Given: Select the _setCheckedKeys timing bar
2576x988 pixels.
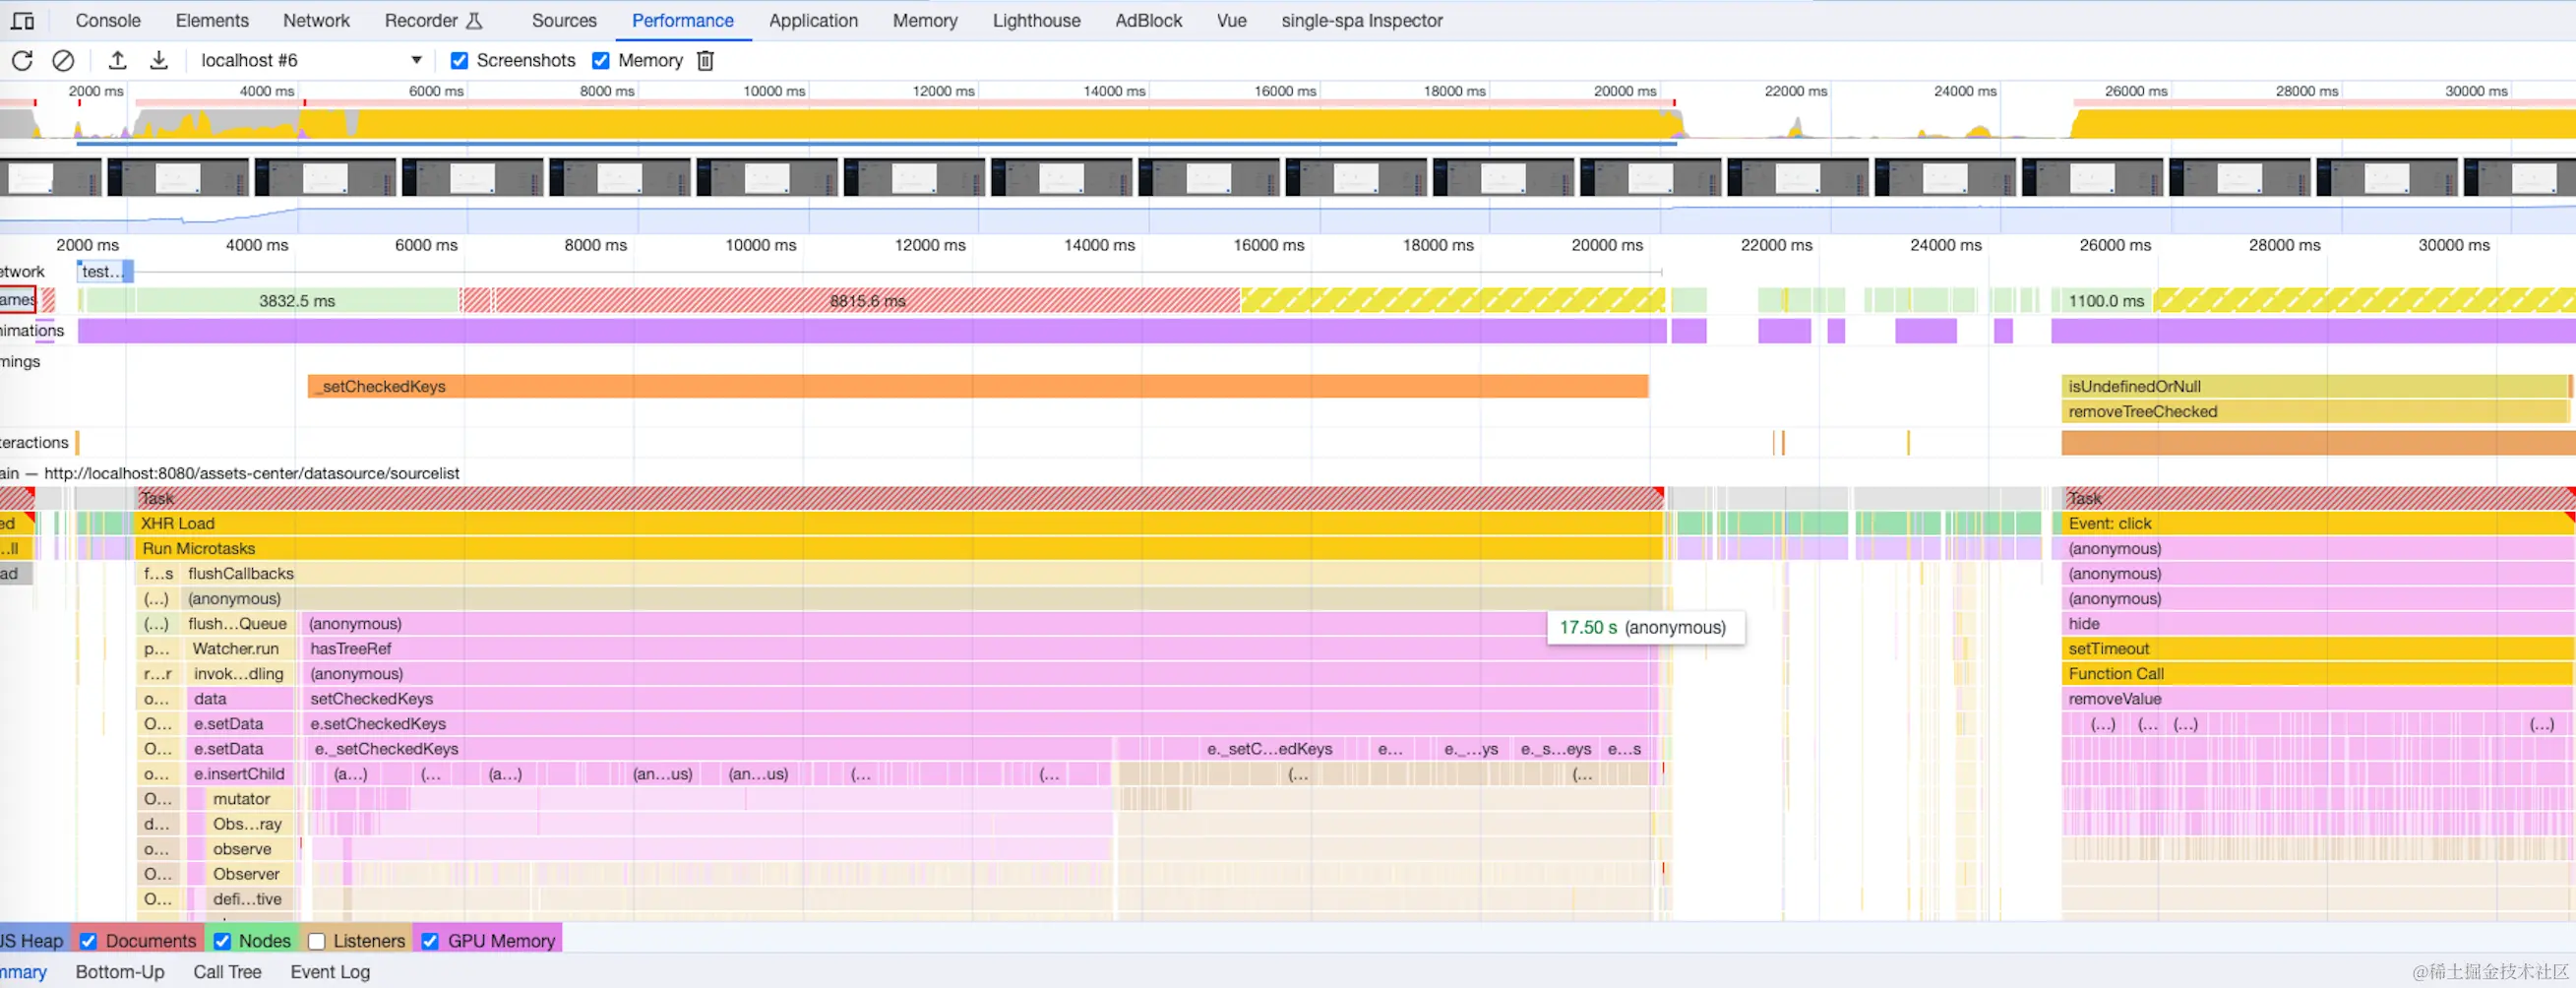Looking at the screenshot, I should (x=978, y=386).
